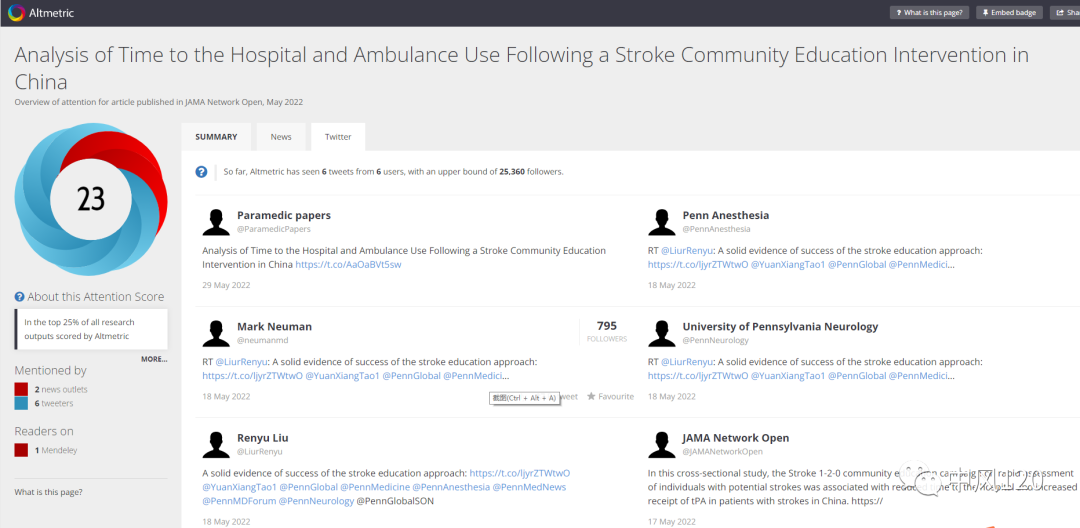Expand MORE under the attention score
The height and width of the screenshot is (528, 1080).
154,359
